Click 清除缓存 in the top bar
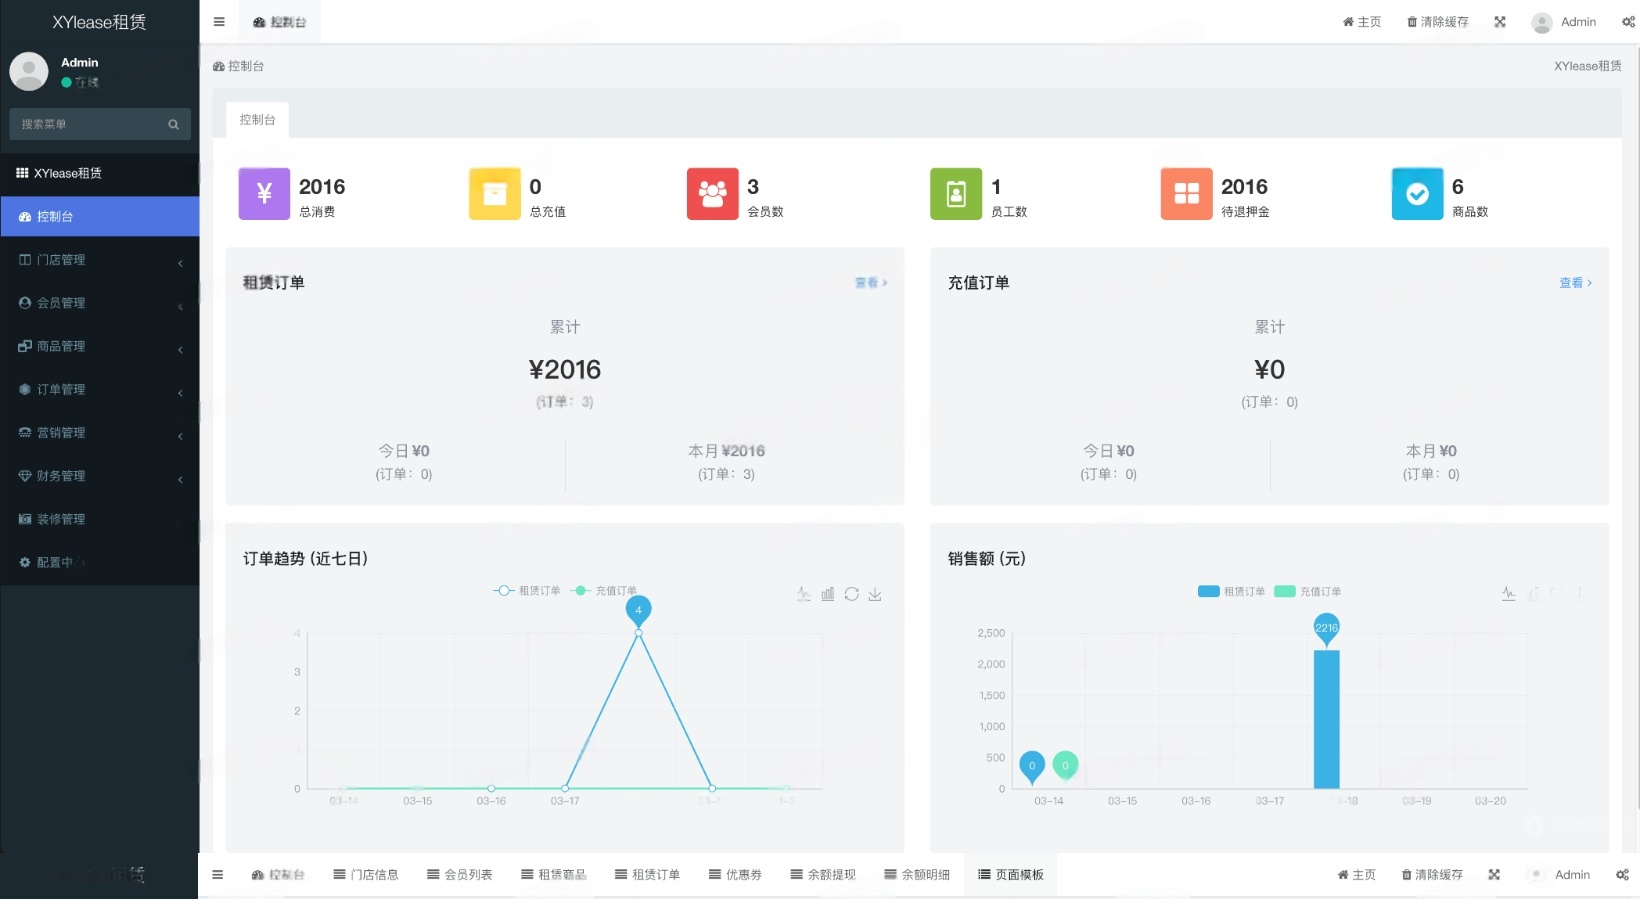 tap(1438, 22)
